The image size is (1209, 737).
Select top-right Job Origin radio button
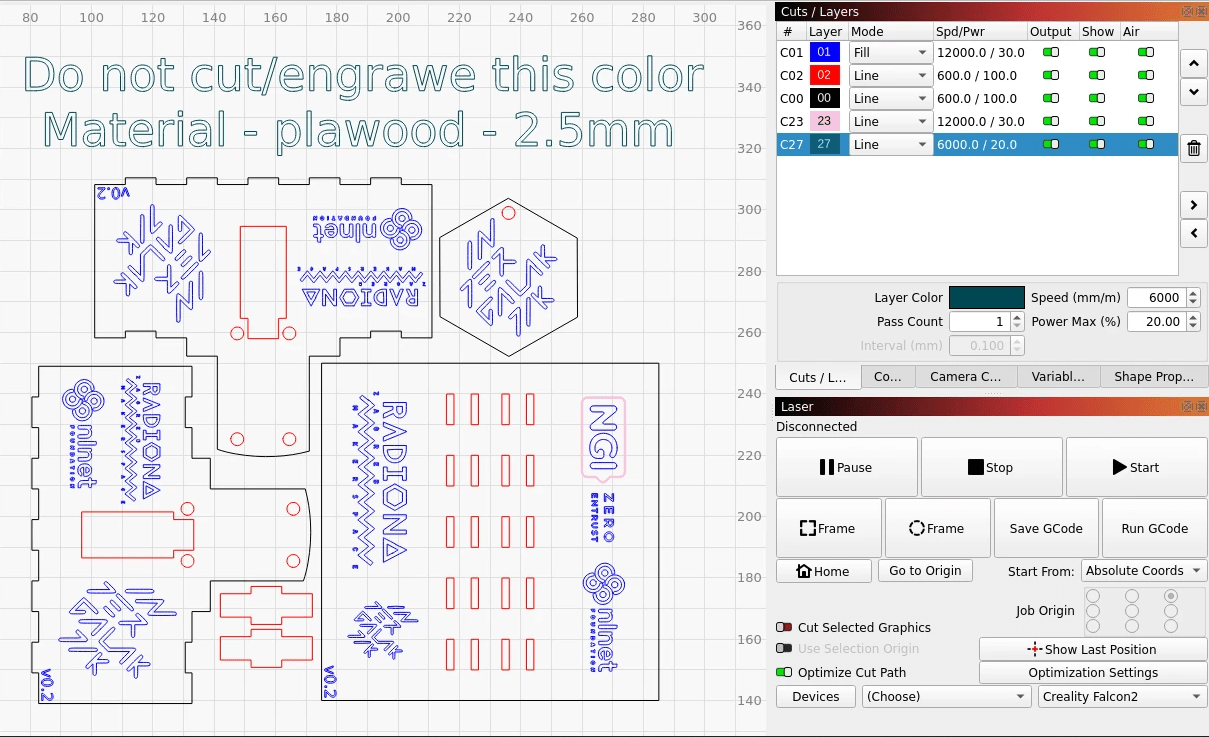click(1171, 595)
